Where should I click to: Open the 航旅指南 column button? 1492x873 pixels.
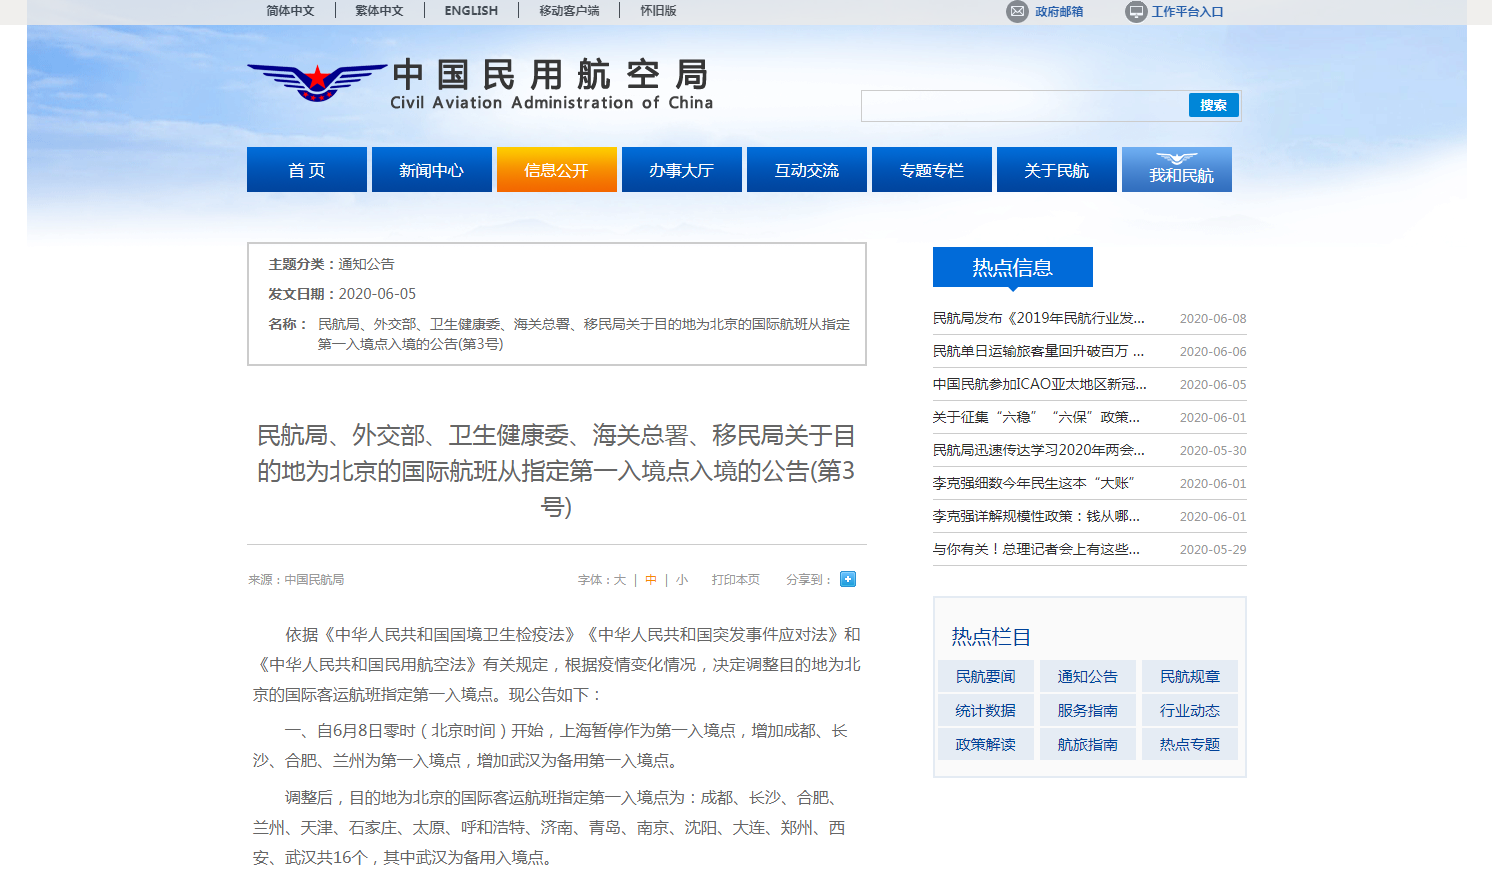point(1087,745)
